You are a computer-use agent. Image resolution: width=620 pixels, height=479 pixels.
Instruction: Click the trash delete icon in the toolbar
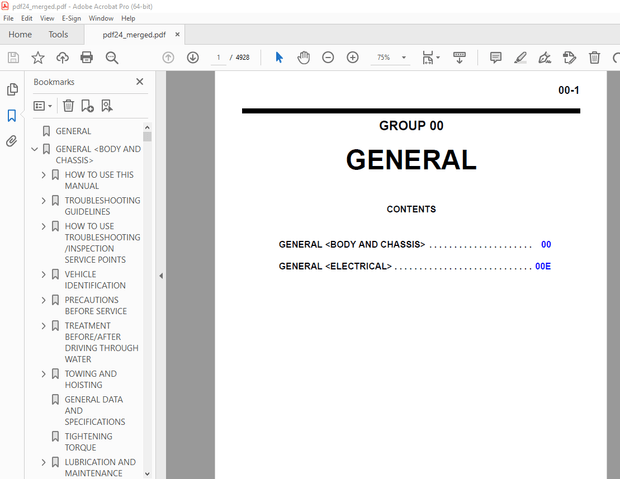coord(594,58)
